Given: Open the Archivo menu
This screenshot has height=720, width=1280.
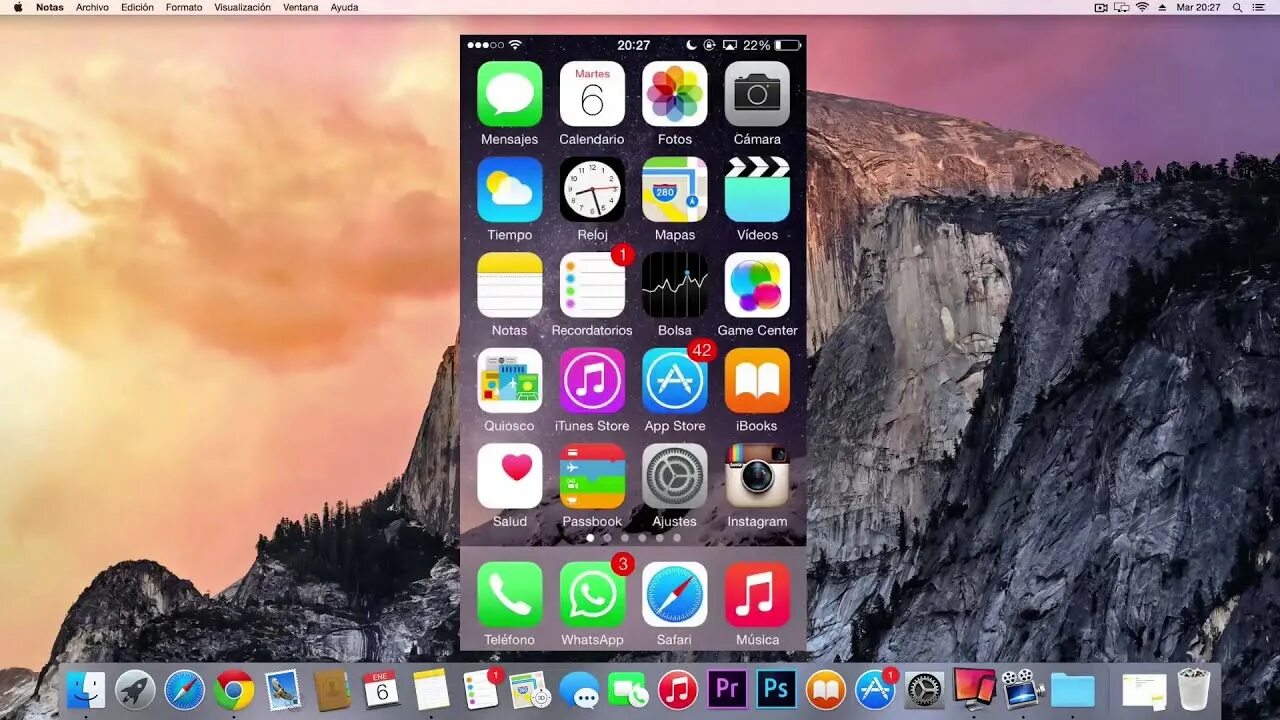Looking at the screenshot, I should 92,7.
